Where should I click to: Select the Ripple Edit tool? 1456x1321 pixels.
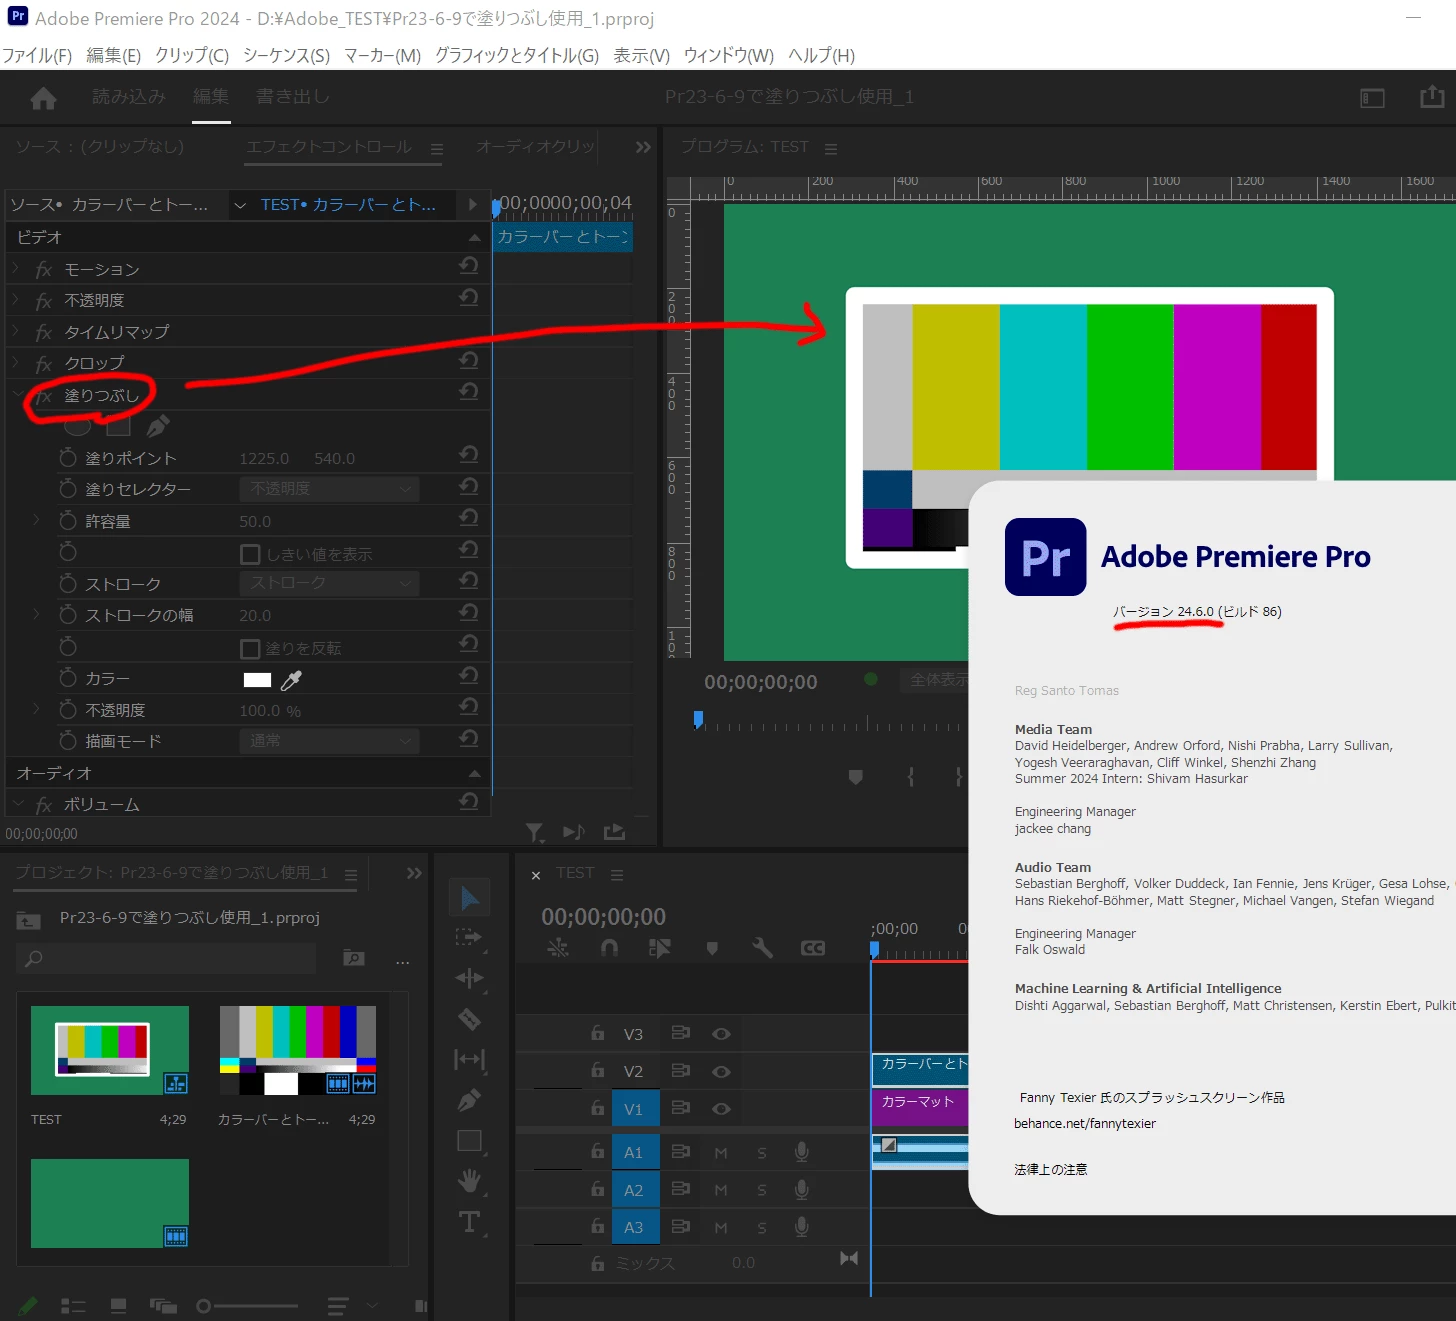[469, 978]
